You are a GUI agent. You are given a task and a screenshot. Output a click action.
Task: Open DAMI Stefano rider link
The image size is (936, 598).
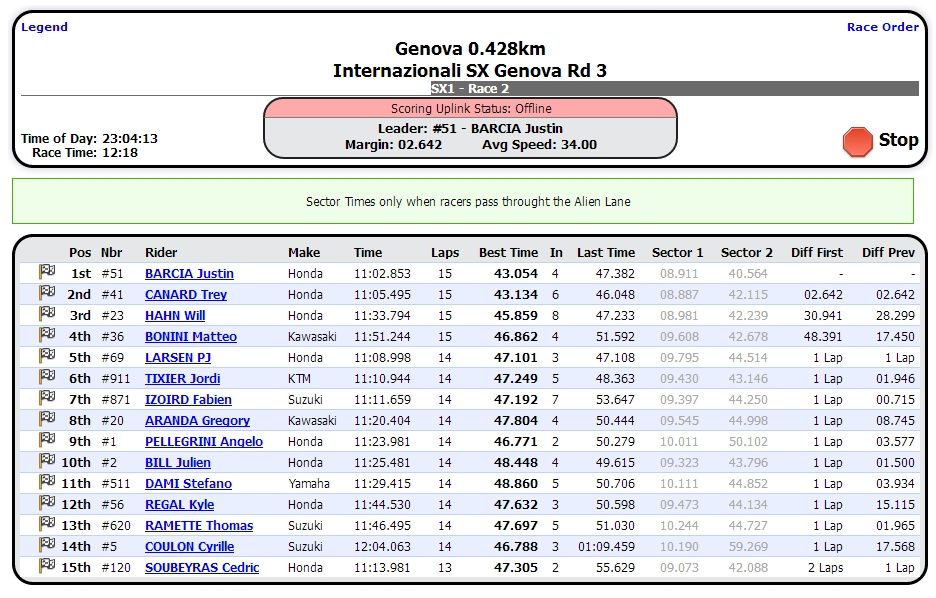188,484
